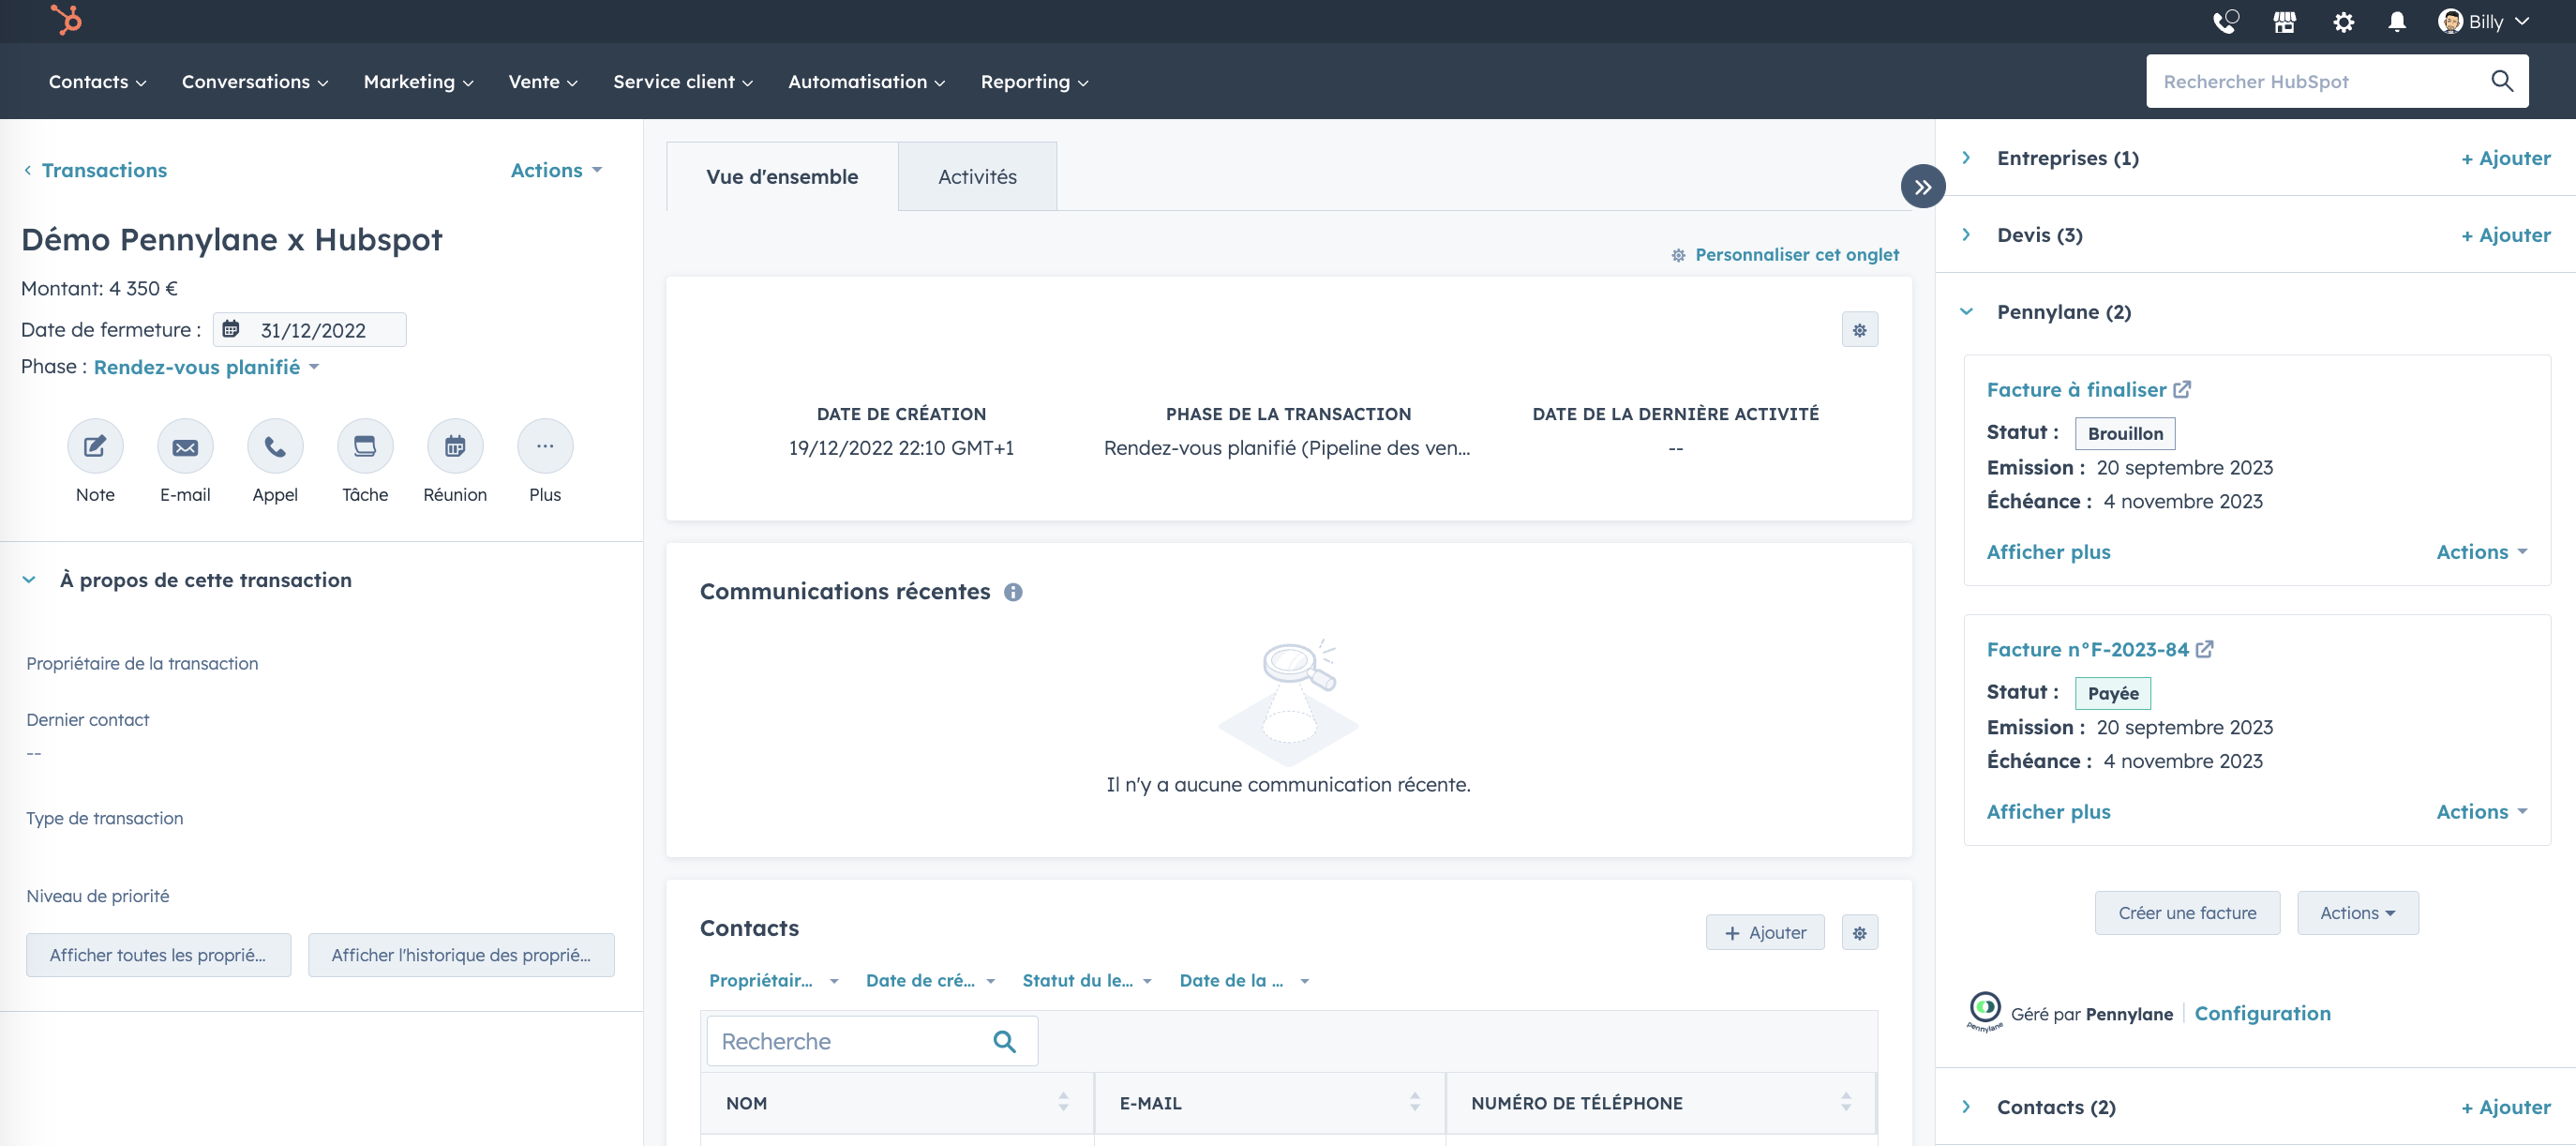This screenshot has width=2576, height=1146.
Task: Open Actions dropdown for Facture n°F-2023-84
Action: pos(2482,812)
